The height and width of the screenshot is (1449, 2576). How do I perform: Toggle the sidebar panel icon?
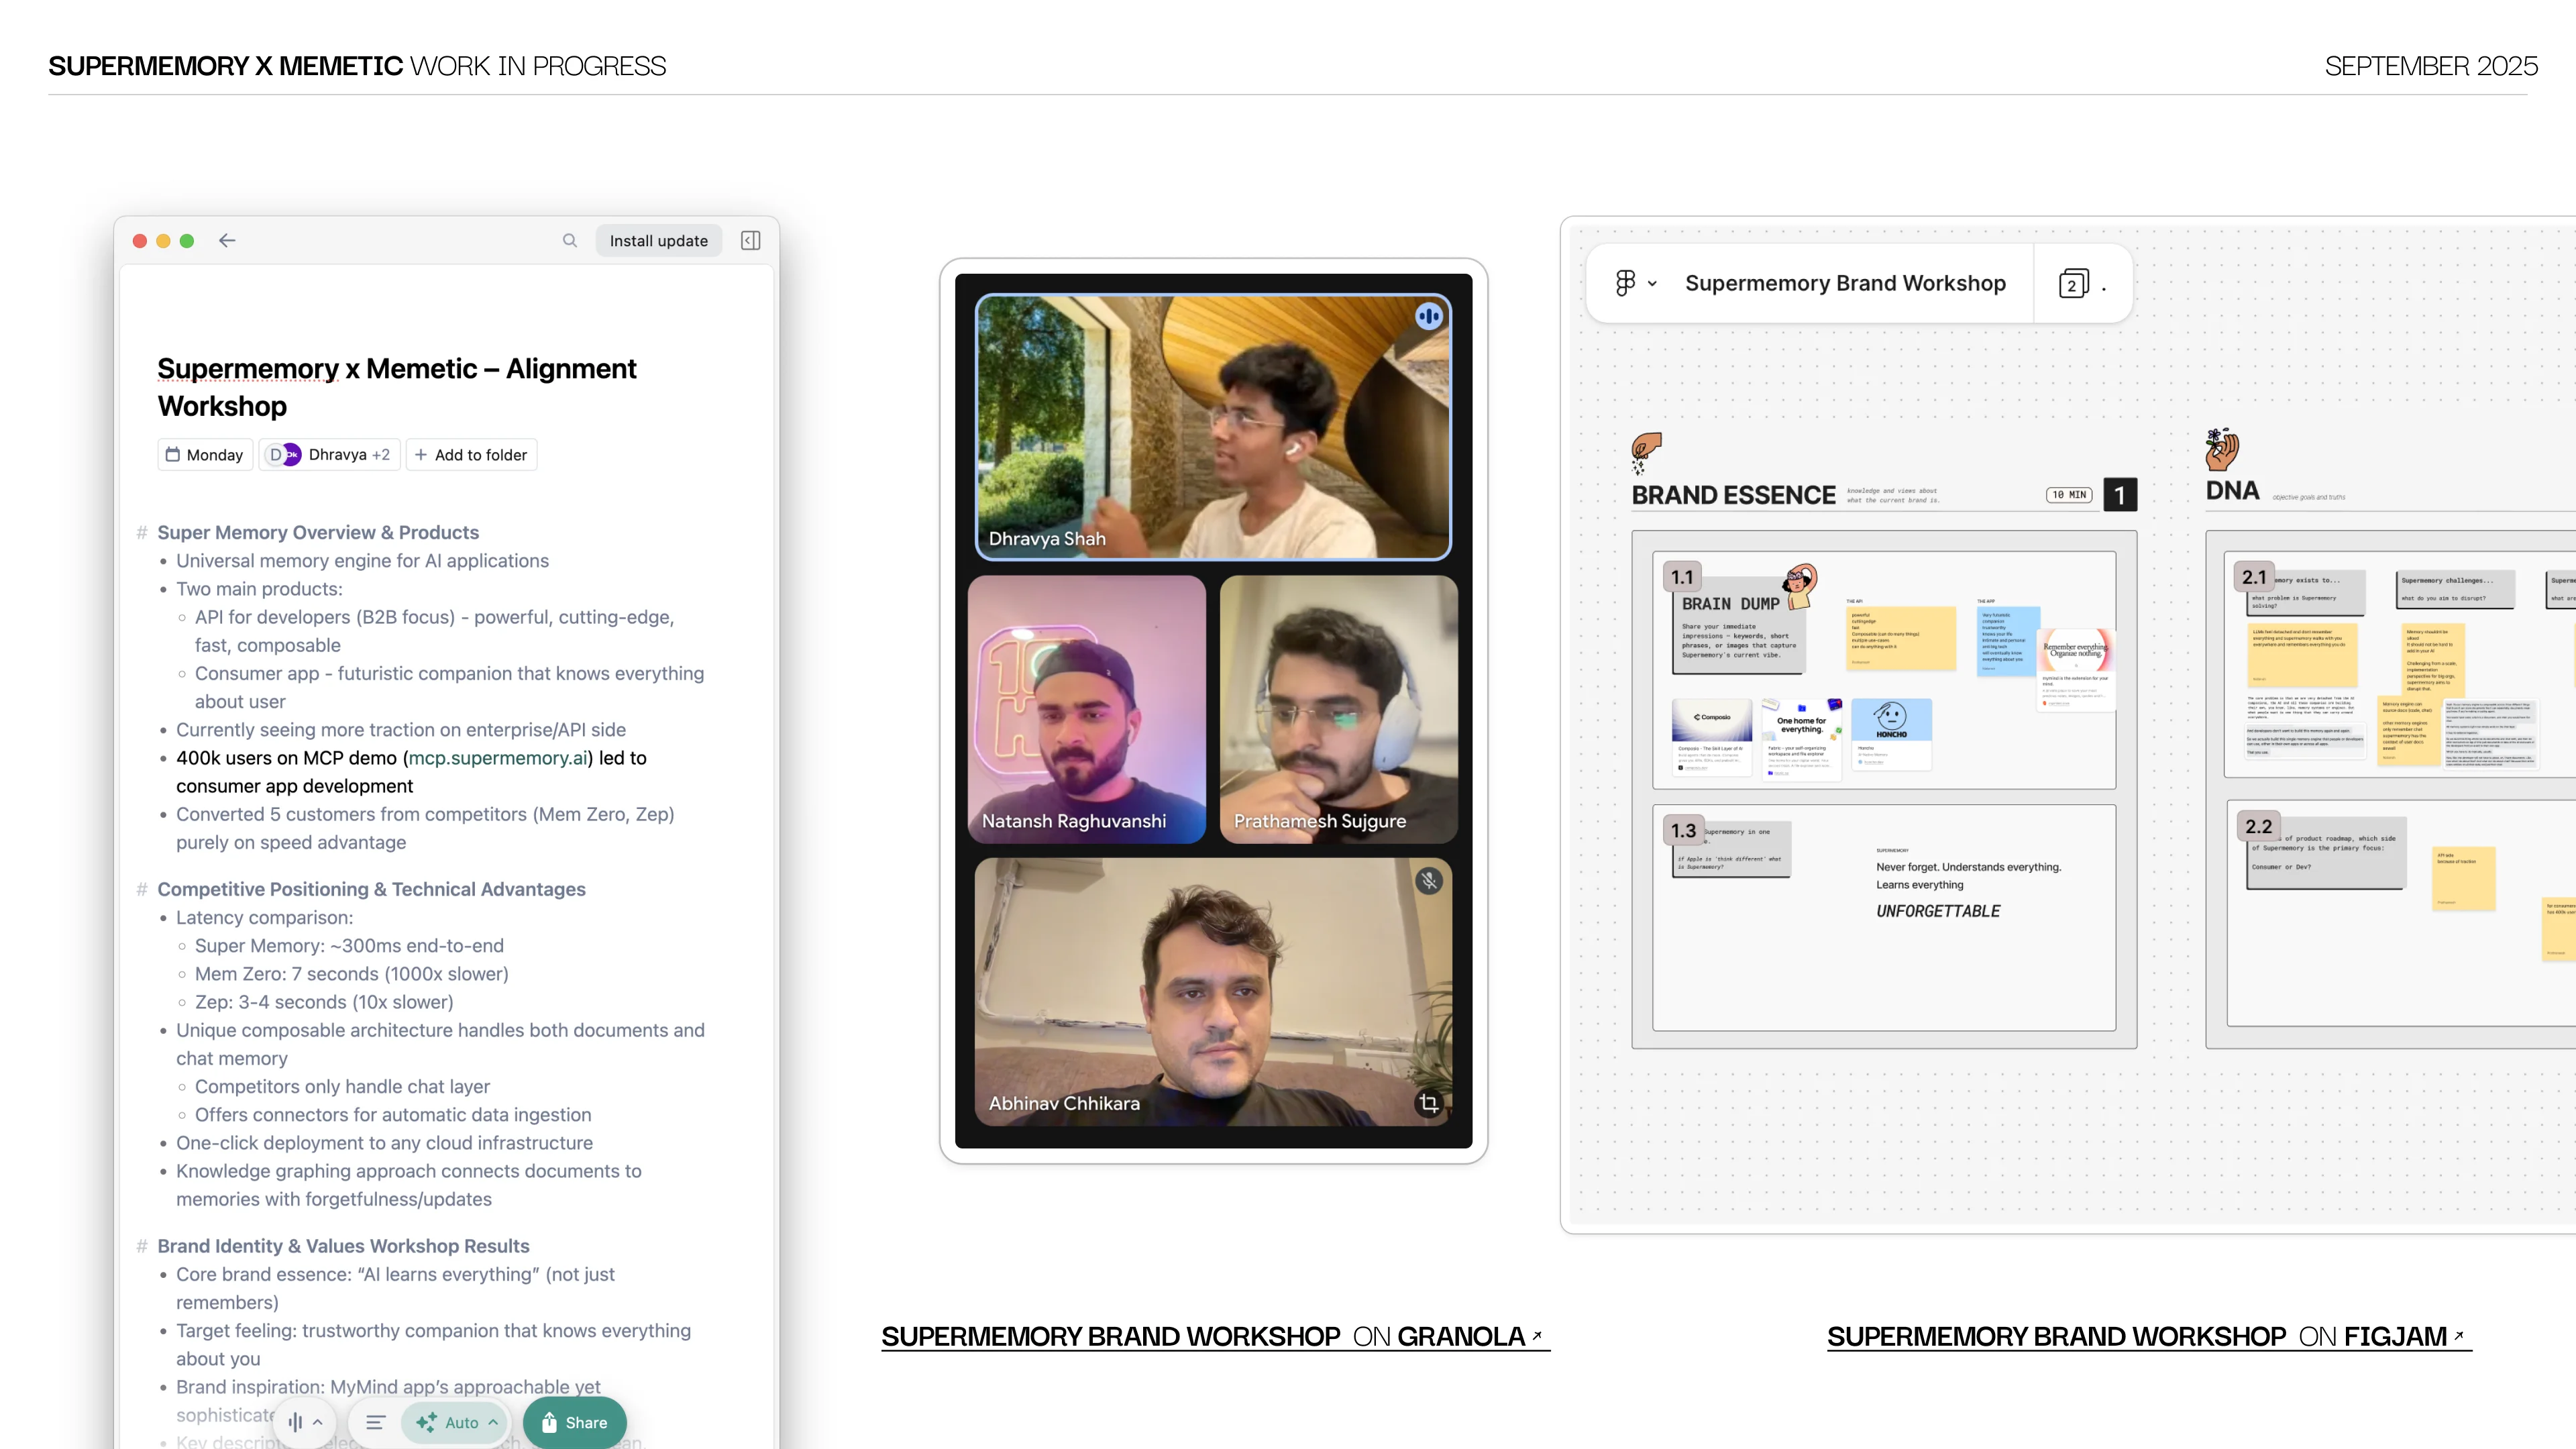coord(750,240)
